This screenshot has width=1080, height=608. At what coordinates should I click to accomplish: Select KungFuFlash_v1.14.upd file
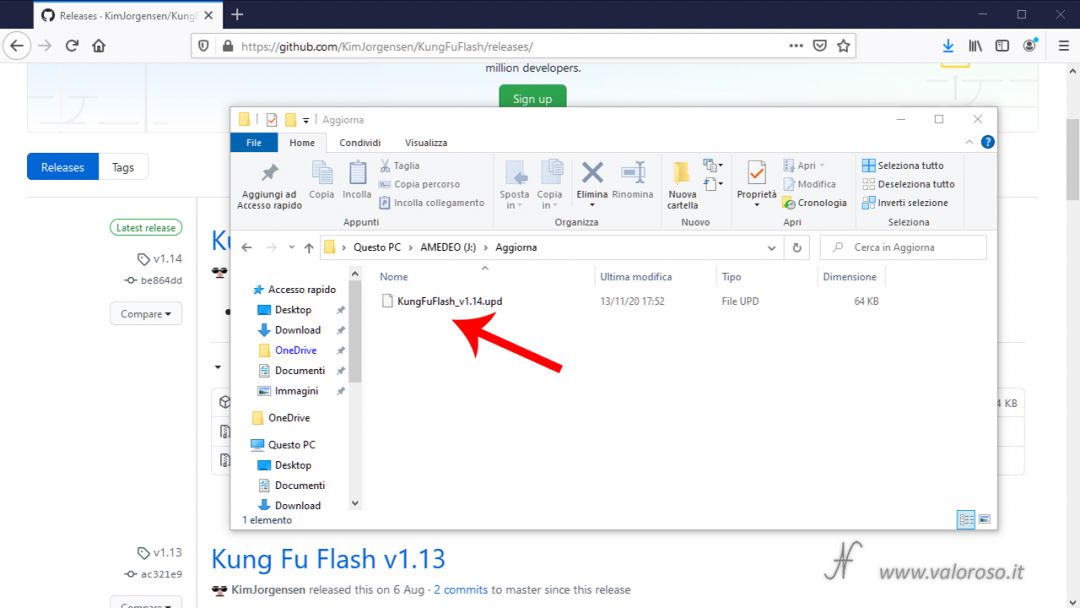449,301
